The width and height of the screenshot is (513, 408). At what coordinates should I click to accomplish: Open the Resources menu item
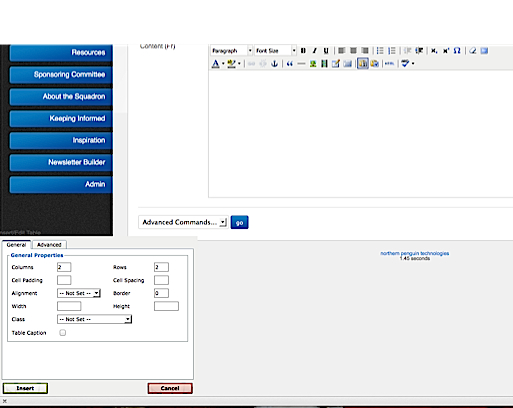(61, 53)
